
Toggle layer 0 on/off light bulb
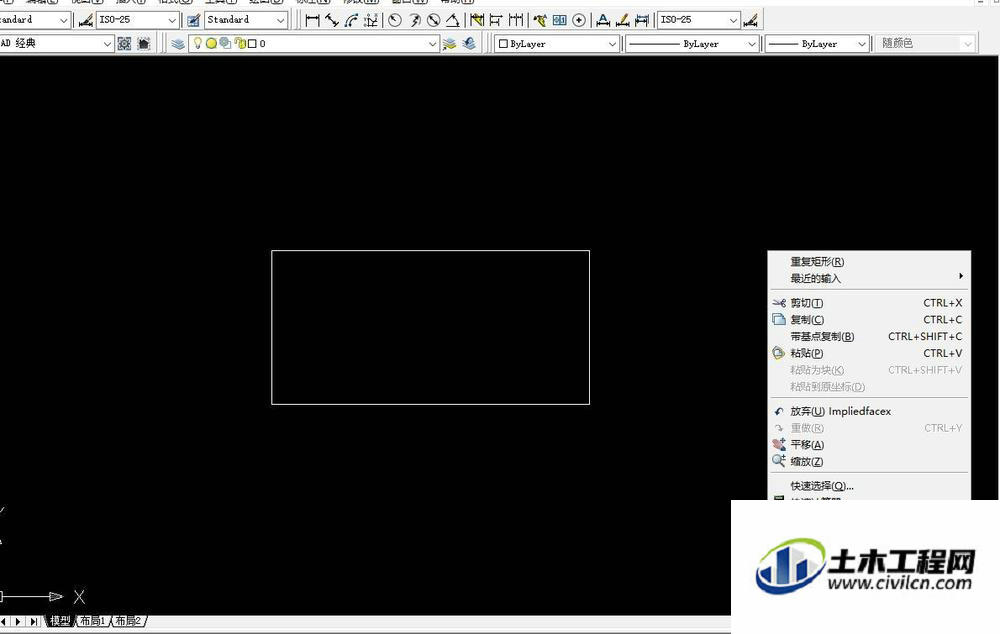(198, 43)
